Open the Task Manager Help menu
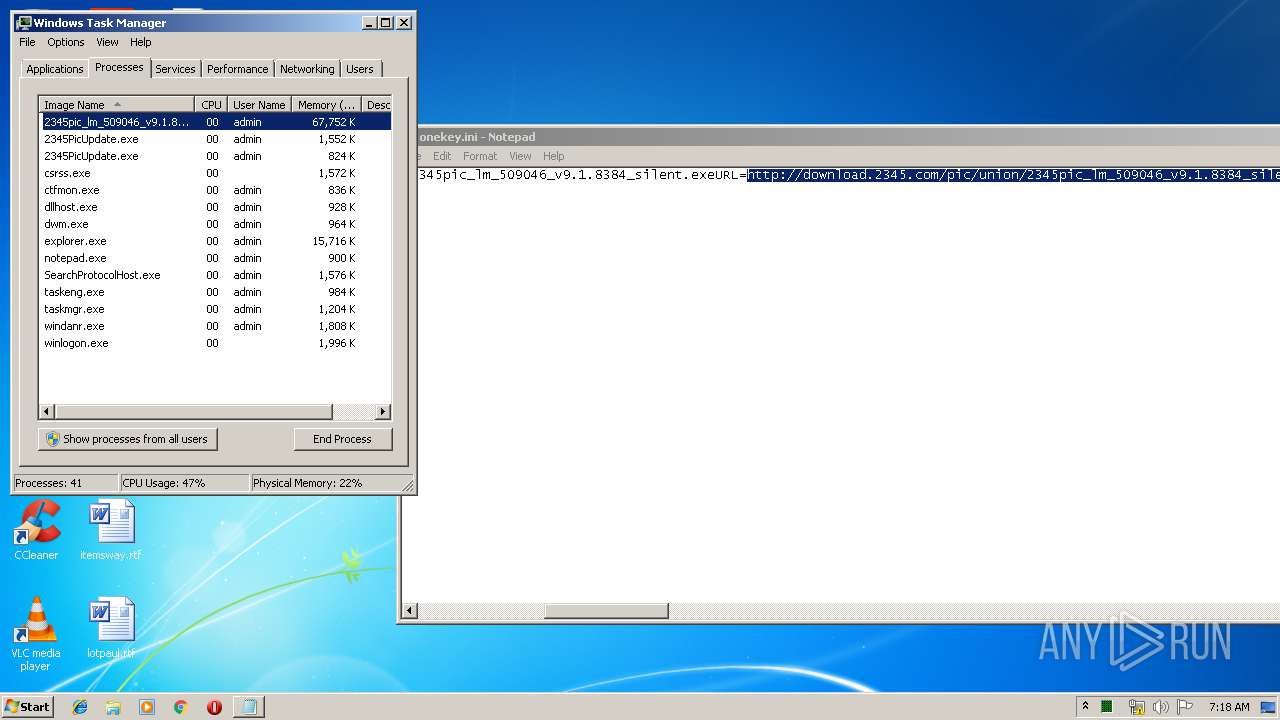The image size is (1280, 720). tap(141, 42)
